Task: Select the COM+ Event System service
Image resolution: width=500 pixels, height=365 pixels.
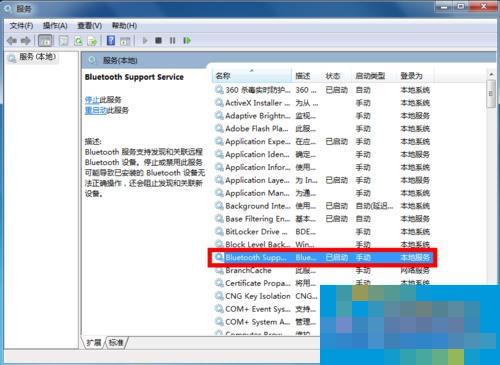Action: tap(267, 309)
